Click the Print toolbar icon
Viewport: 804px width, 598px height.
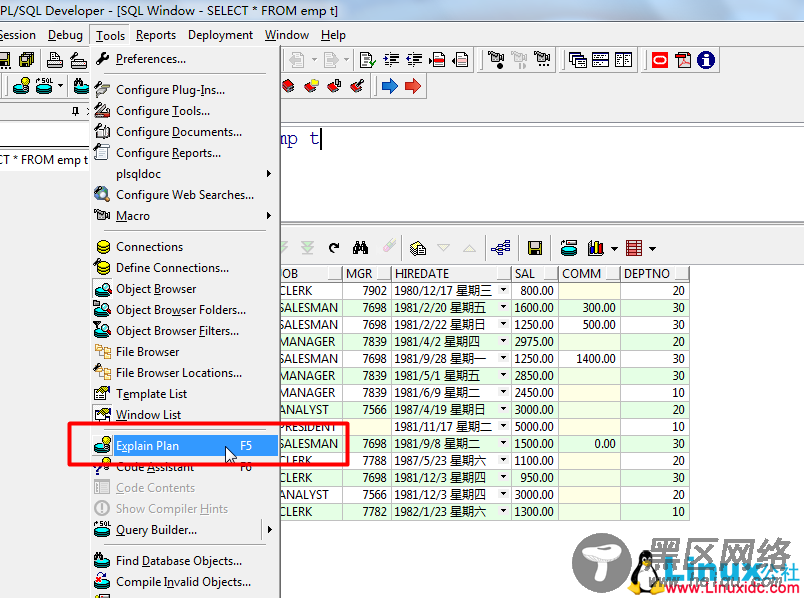point(55,60)
